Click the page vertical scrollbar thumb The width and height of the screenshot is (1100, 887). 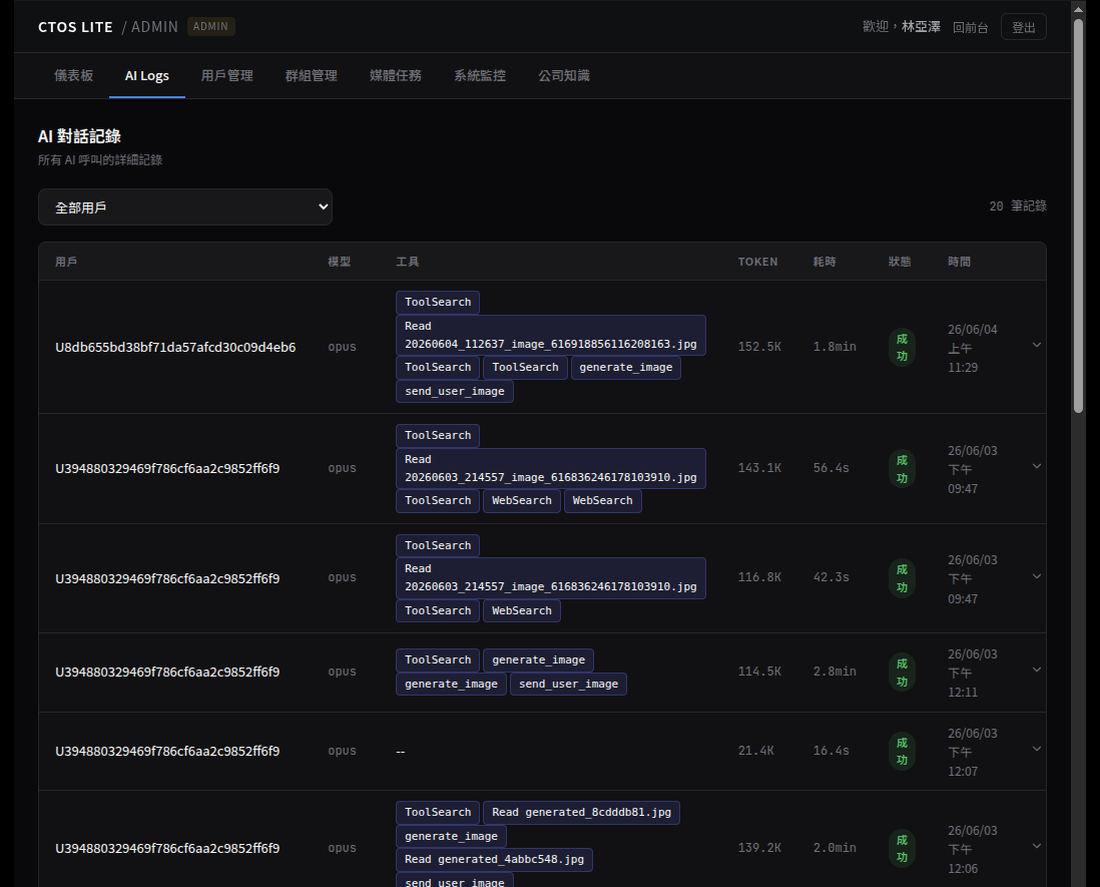[1078, 216]
